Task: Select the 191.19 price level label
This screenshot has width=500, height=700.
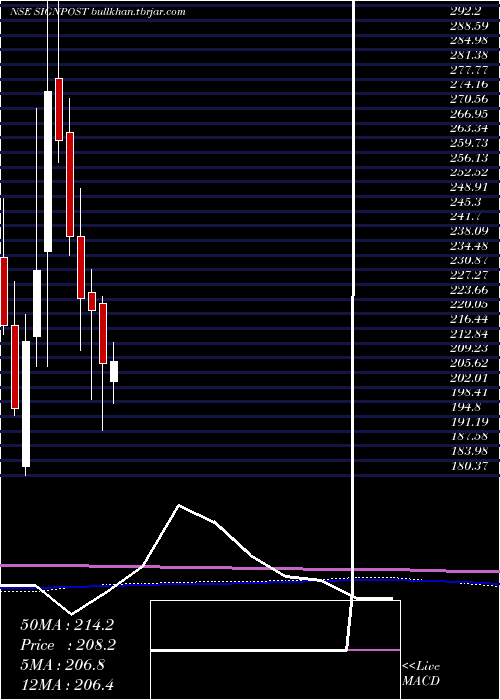Action: [x=469, y=423]
